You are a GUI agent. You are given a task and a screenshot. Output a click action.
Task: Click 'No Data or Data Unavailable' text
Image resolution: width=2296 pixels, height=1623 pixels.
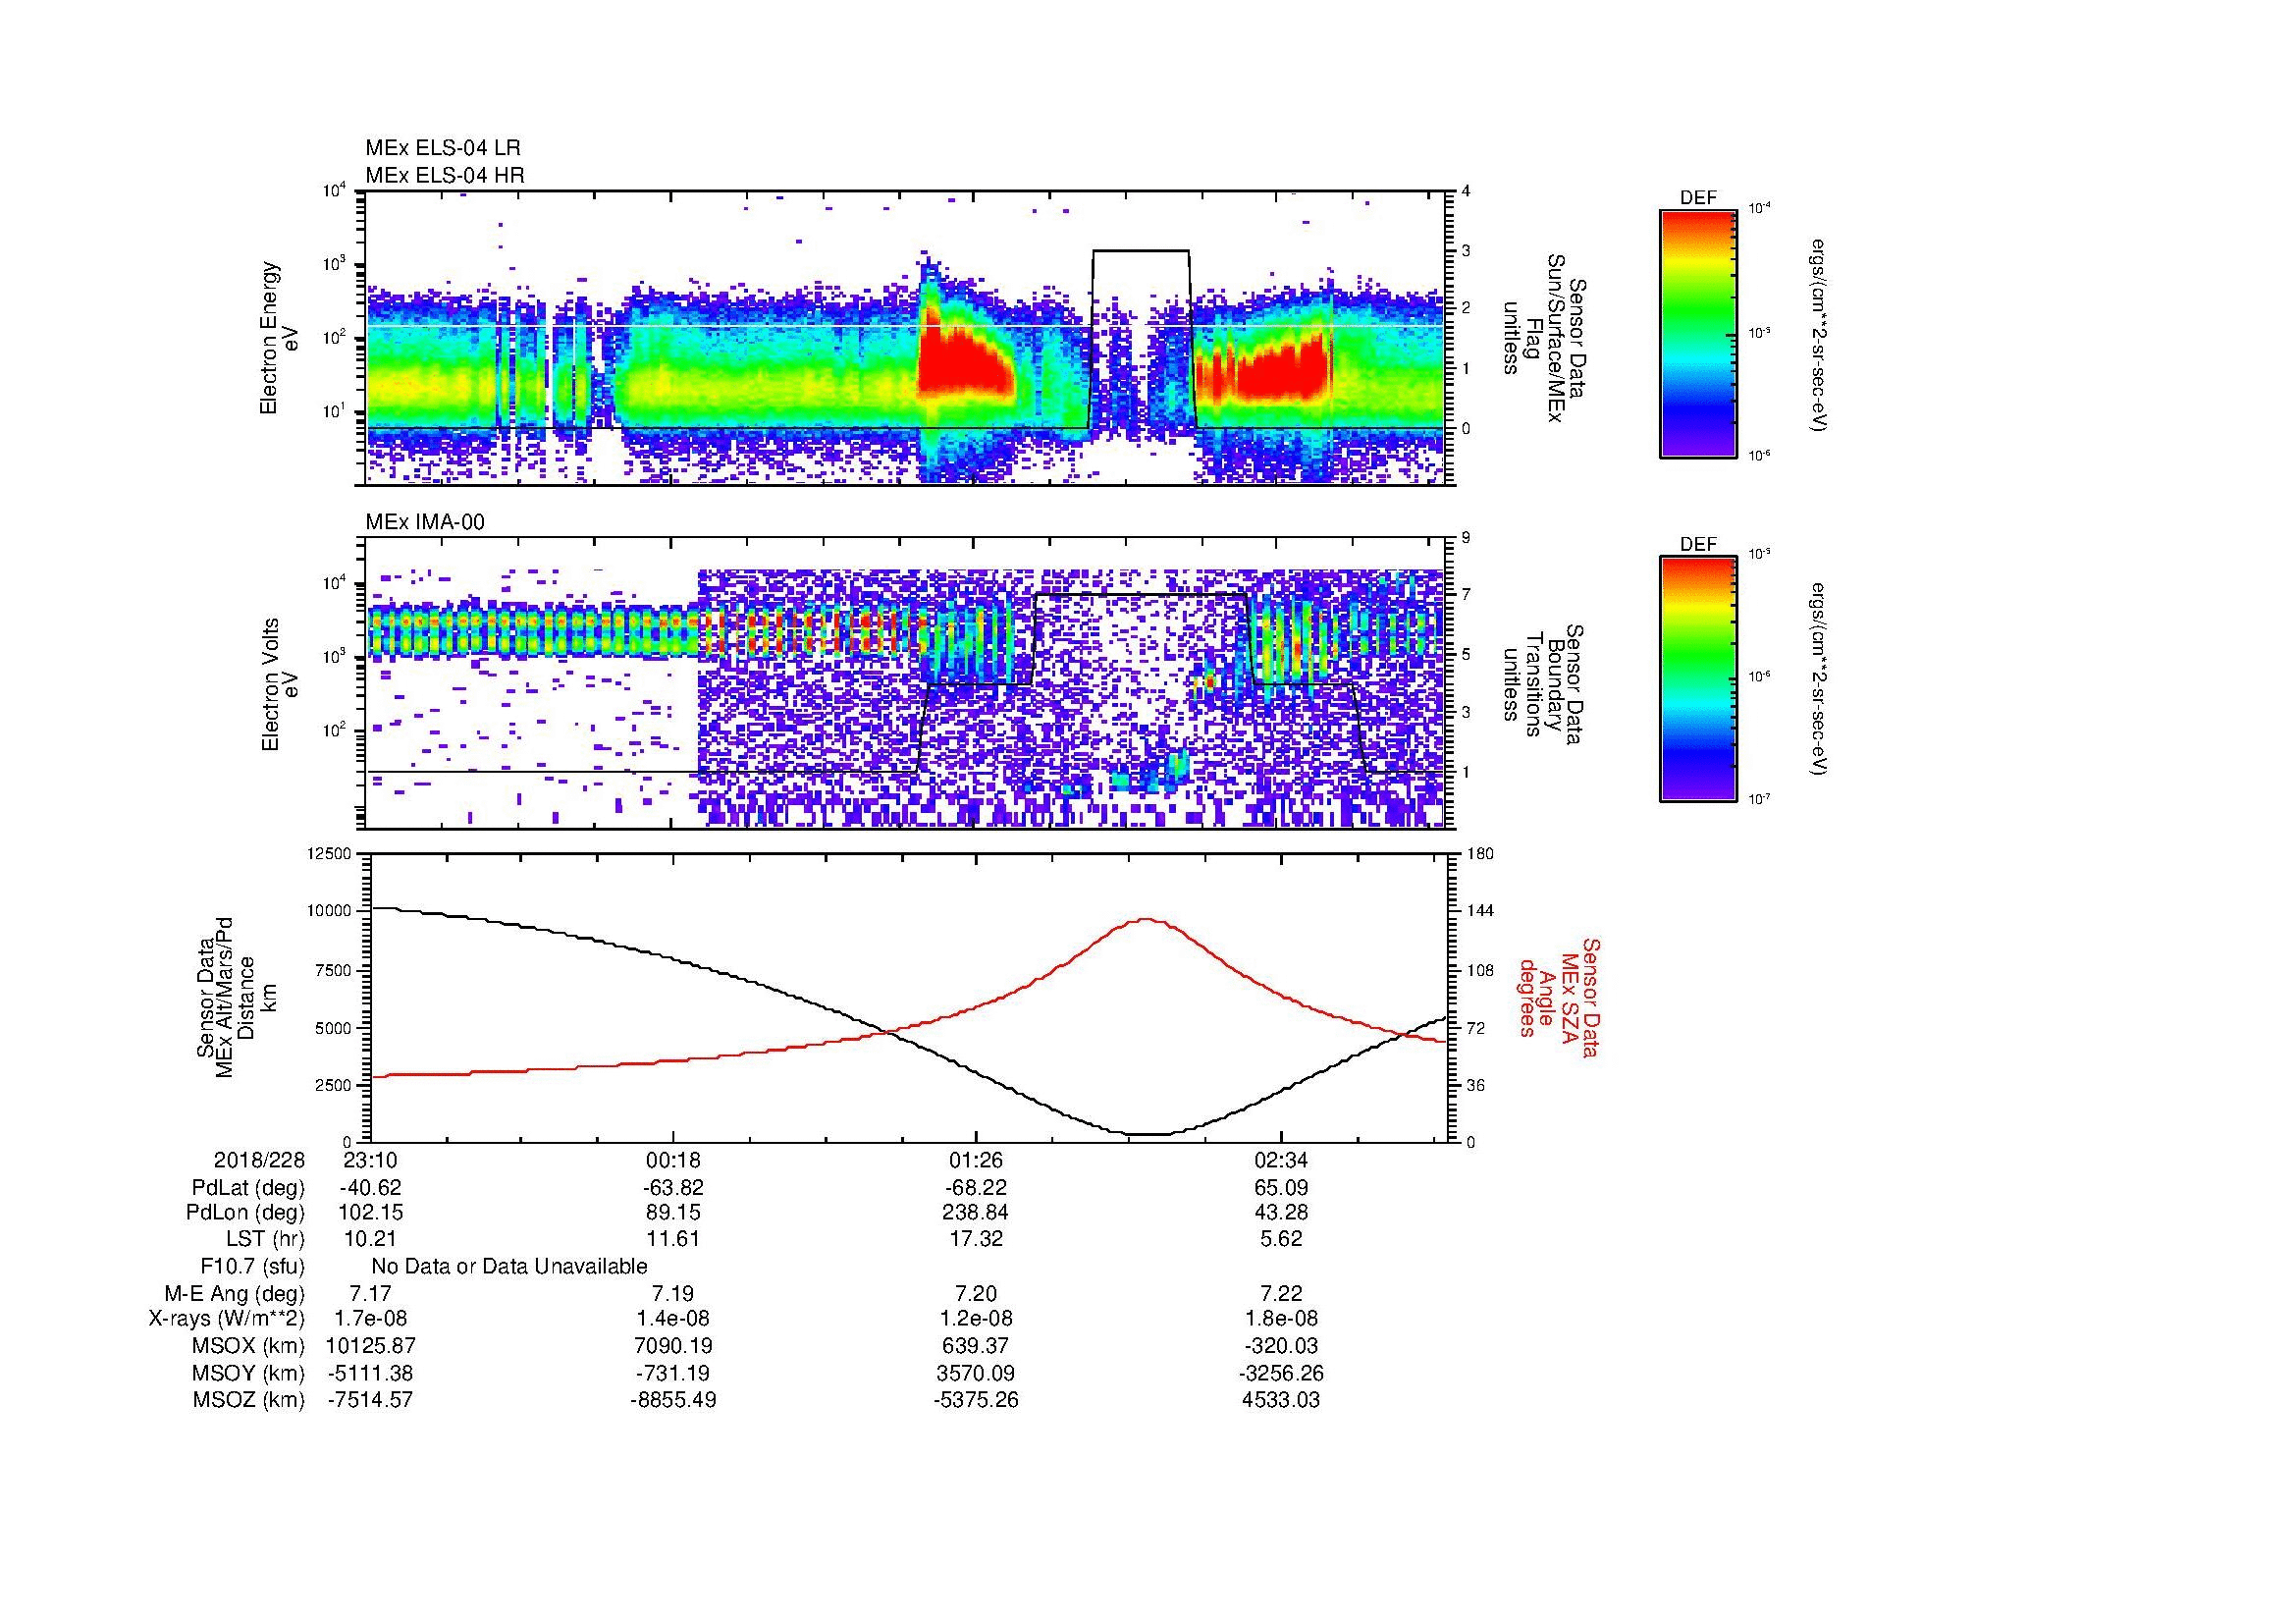coord(509,1267)
